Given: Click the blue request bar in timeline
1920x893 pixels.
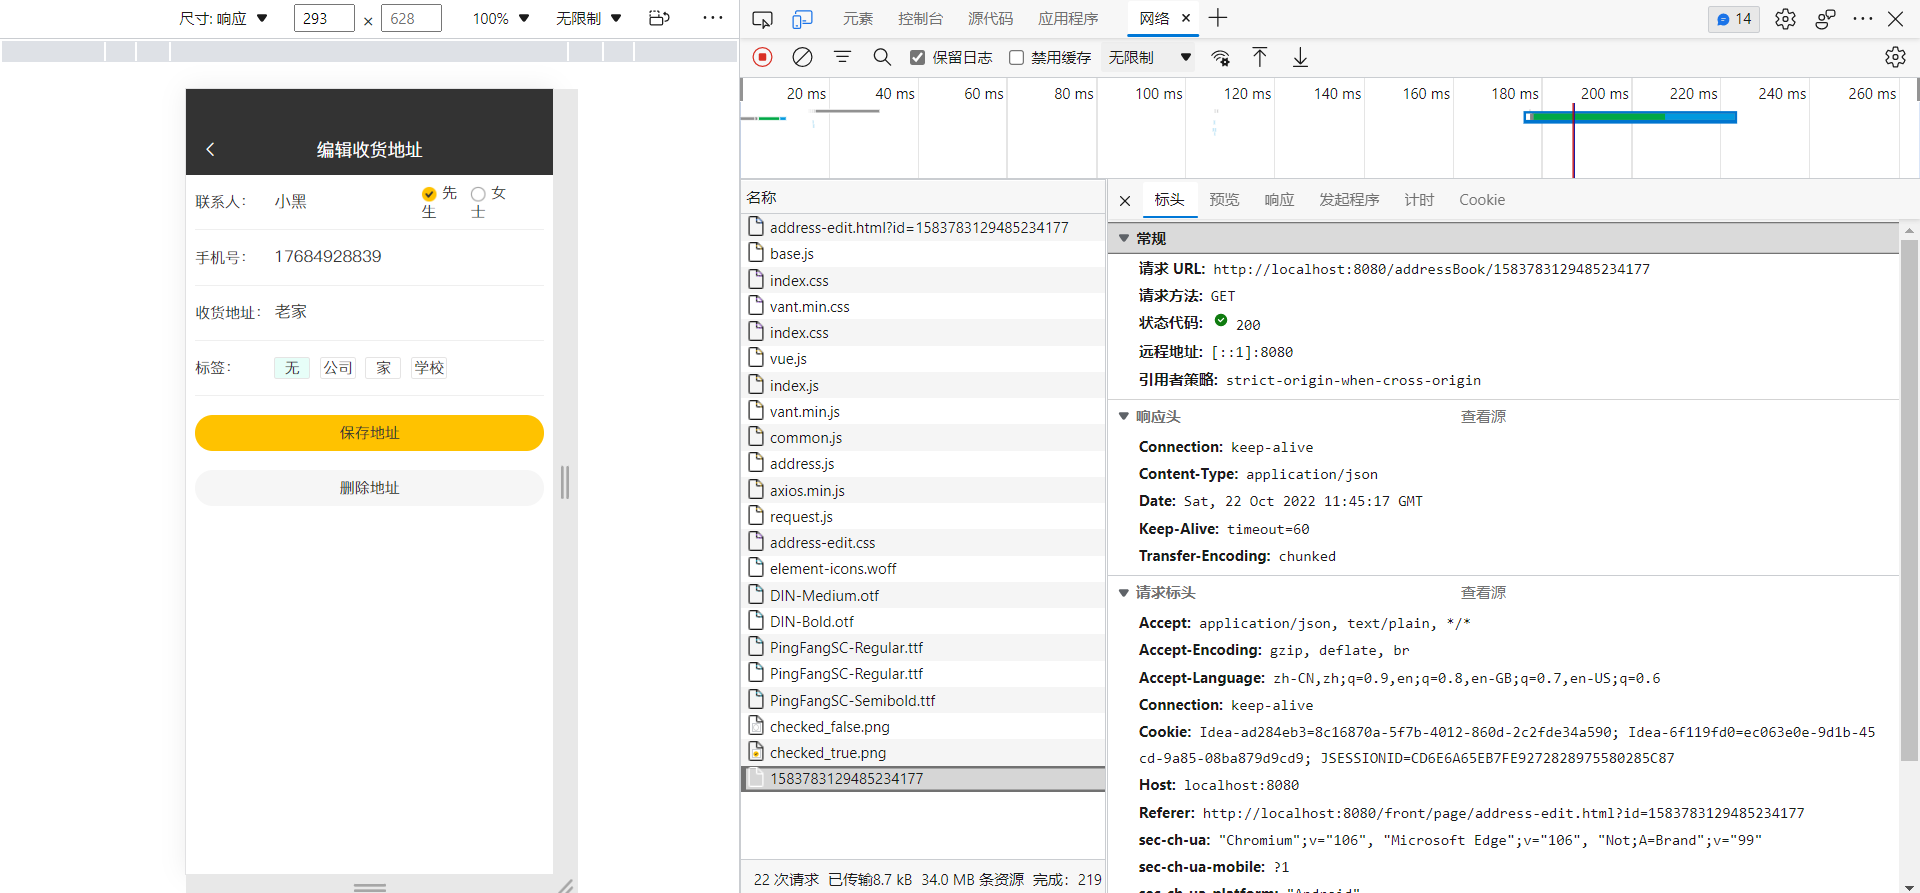Looking at the screenshot, I should point(1630,117).
